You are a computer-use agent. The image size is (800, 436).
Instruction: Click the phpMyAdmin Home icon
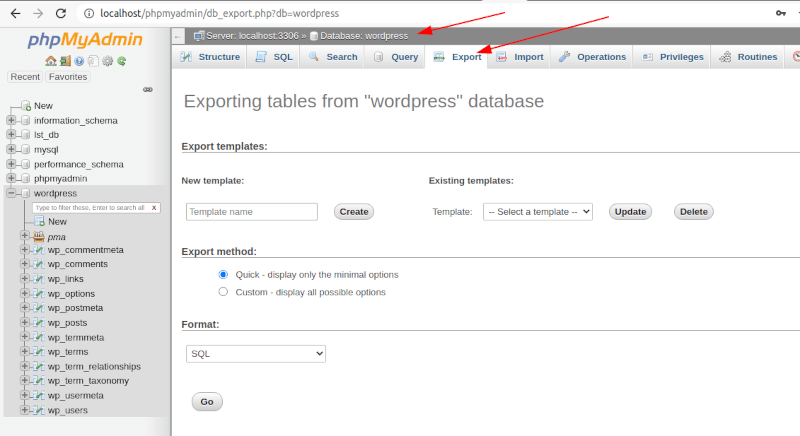tap(51, 61)
